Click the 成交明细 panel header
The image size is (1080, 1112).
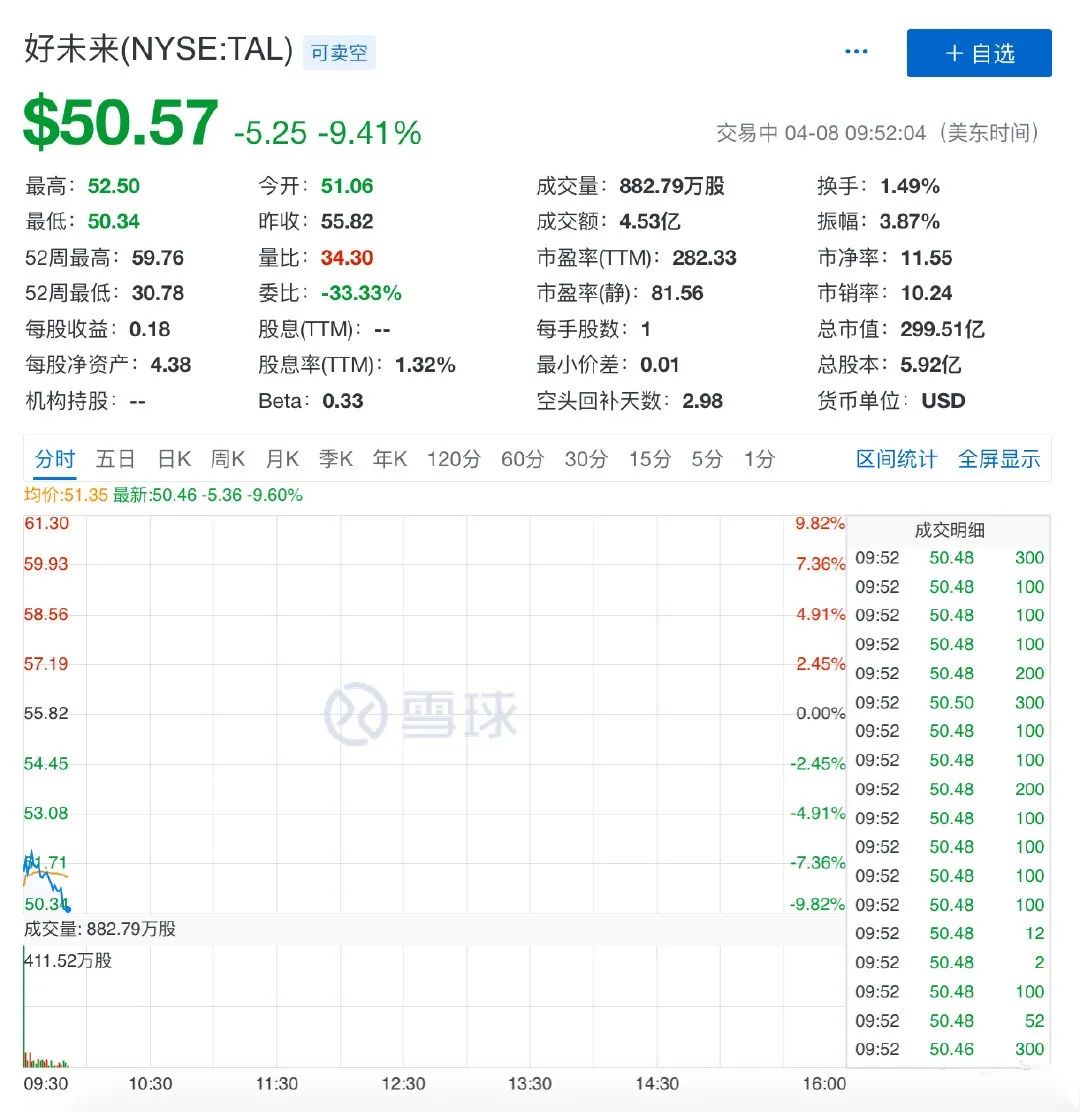(949, 530)
